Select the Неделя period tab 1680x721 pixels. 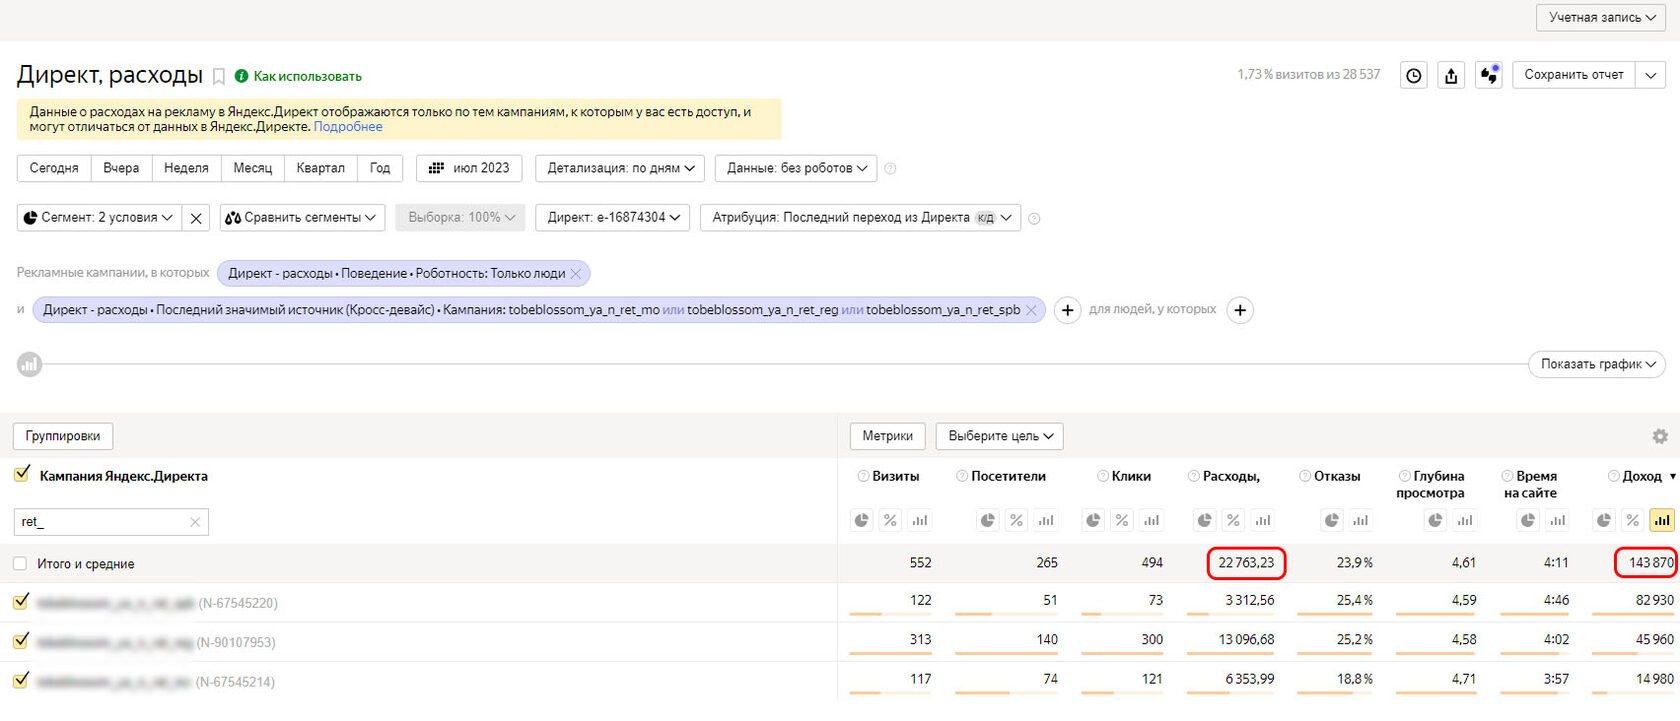[x=186, y=169]
